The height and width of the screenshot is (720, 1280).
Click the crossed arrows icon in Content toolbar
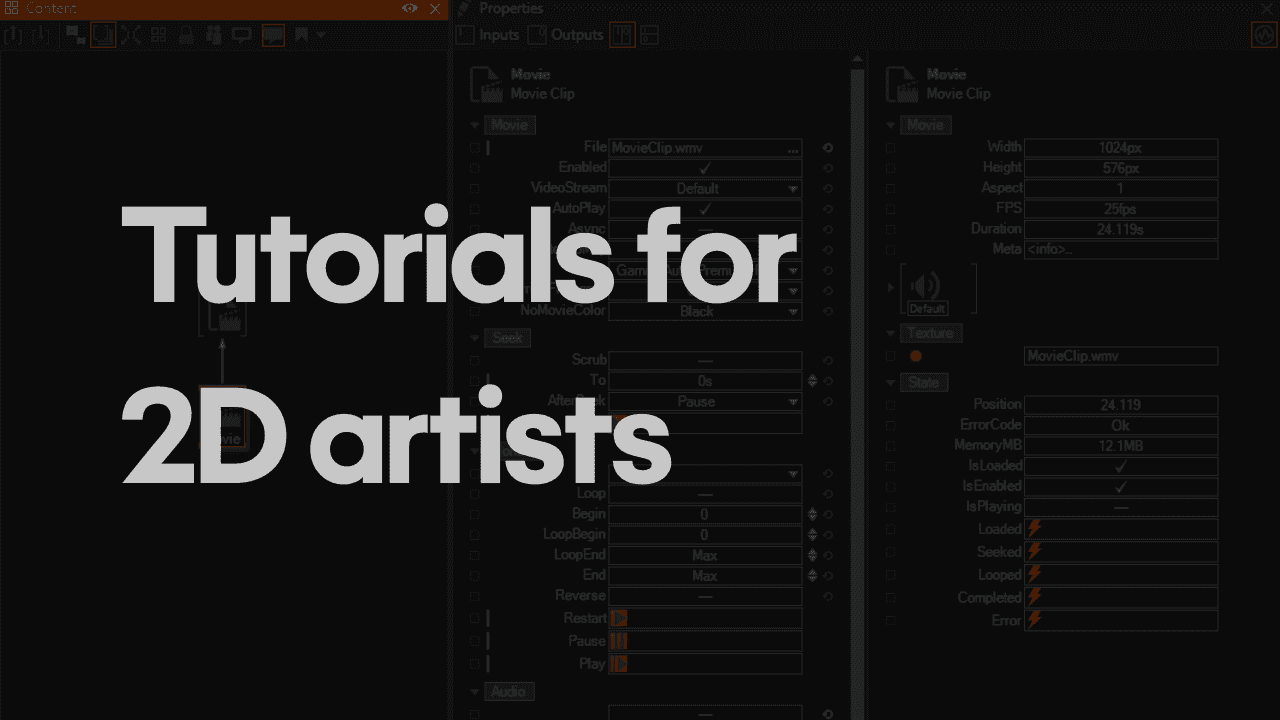pyautogui.click(x=131, y=35)
